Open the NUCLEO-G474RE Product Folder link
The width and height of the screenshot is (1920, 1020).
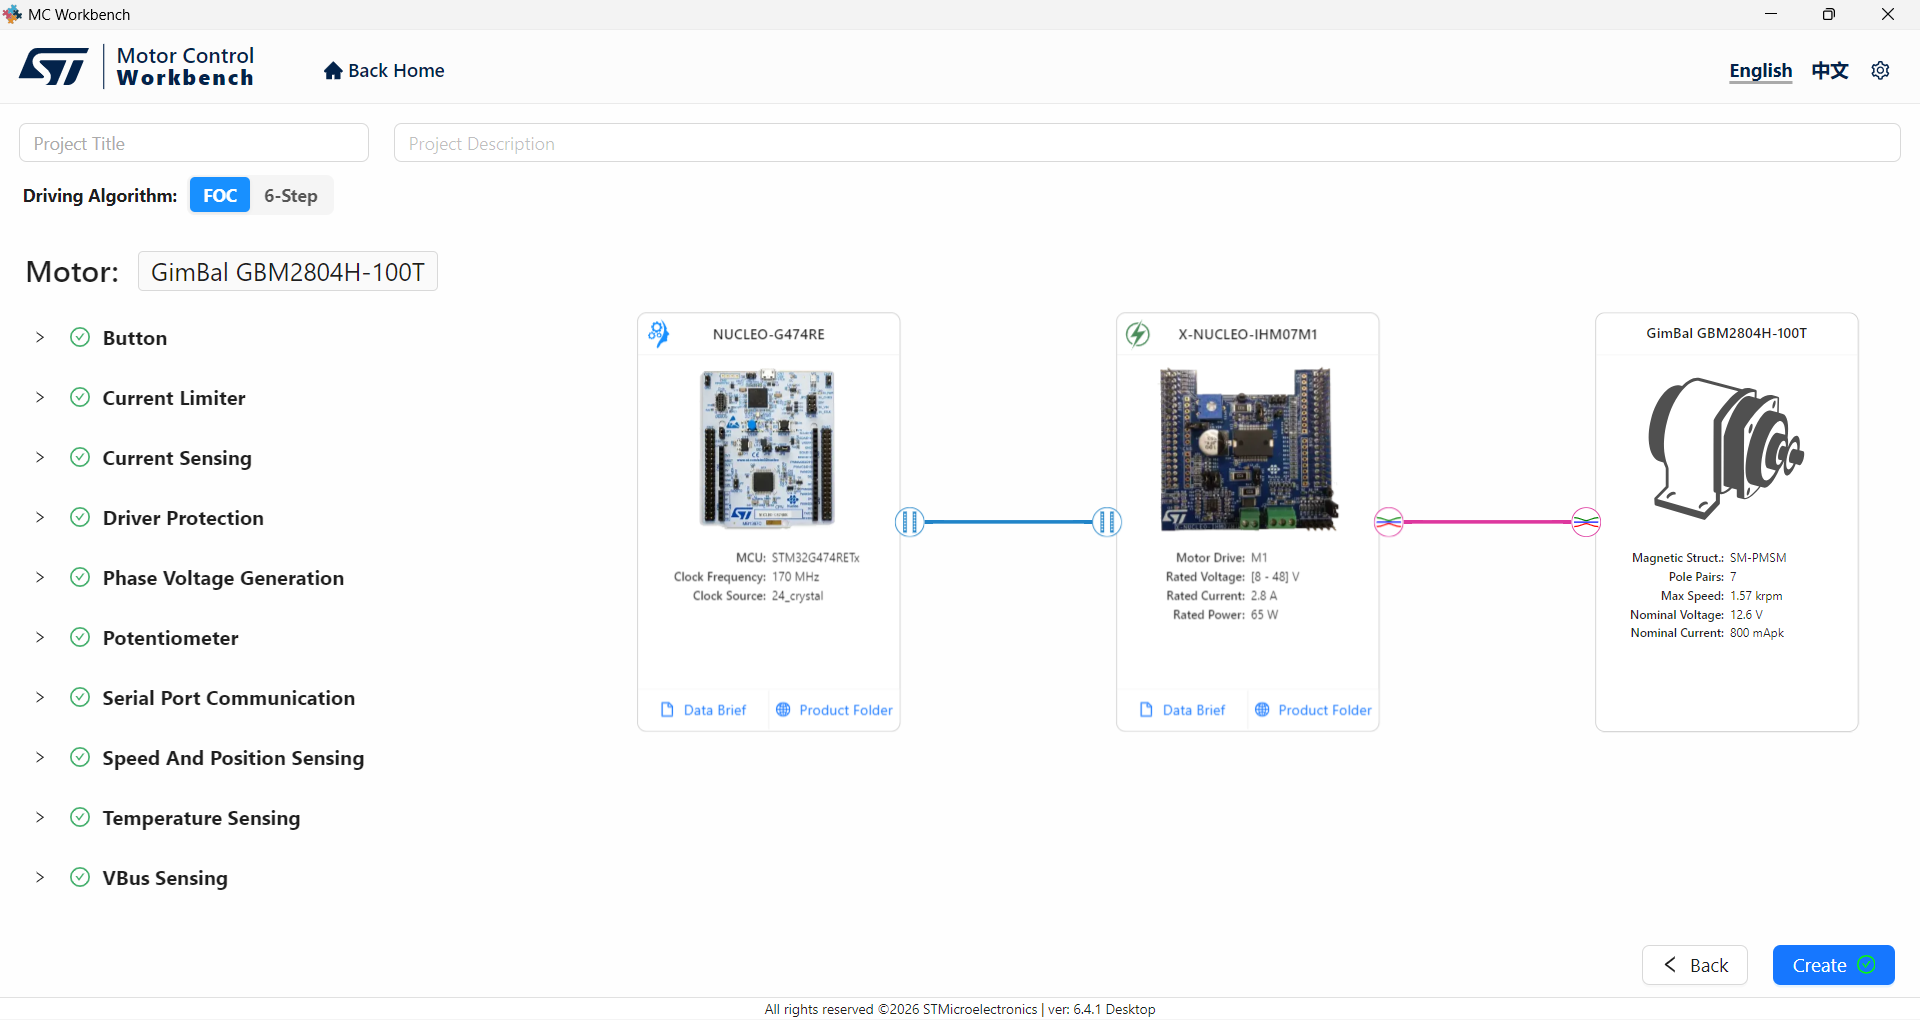click(834, 710)
